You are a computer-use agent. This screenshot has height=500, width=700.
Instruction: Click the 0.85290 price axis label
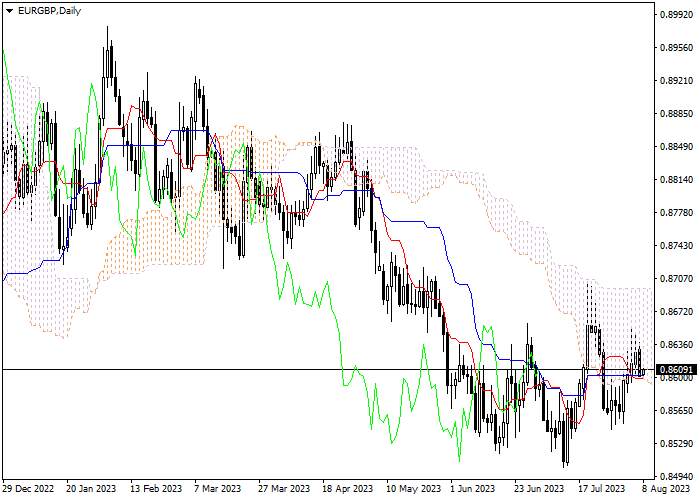tap(676, 443)
